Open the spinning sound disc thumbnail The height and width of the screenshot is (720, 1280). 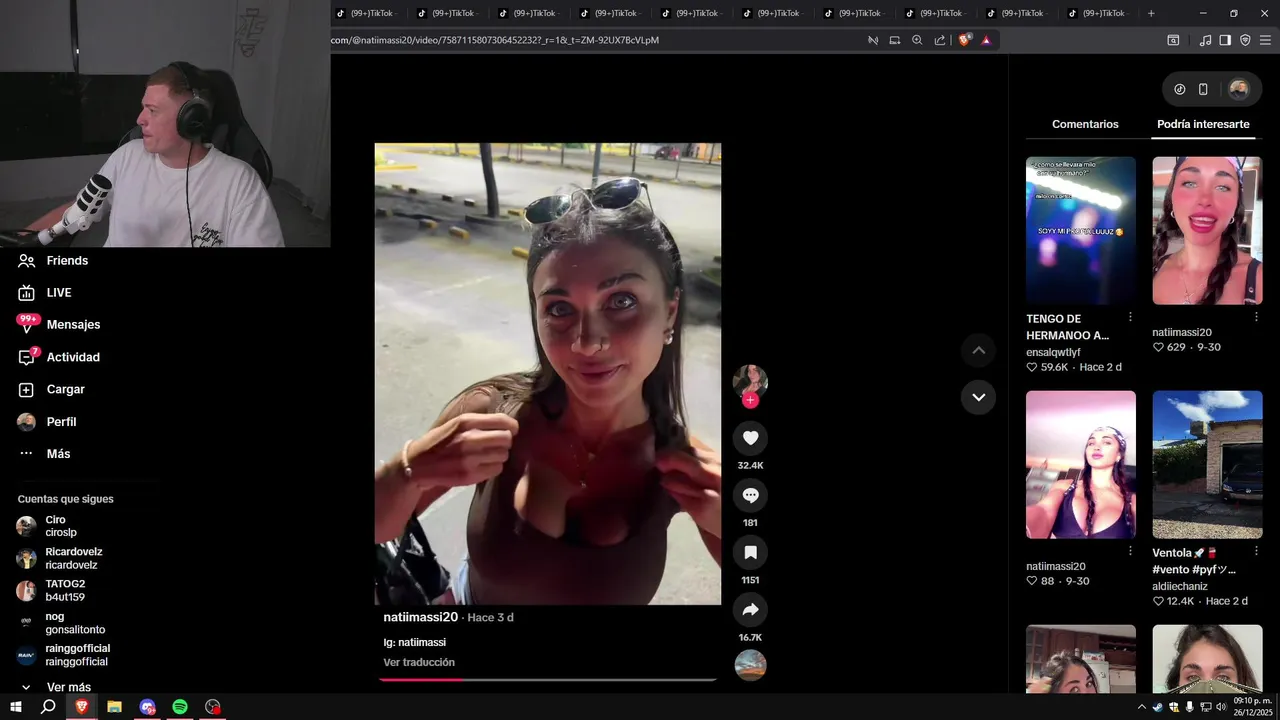coord(750,665)
